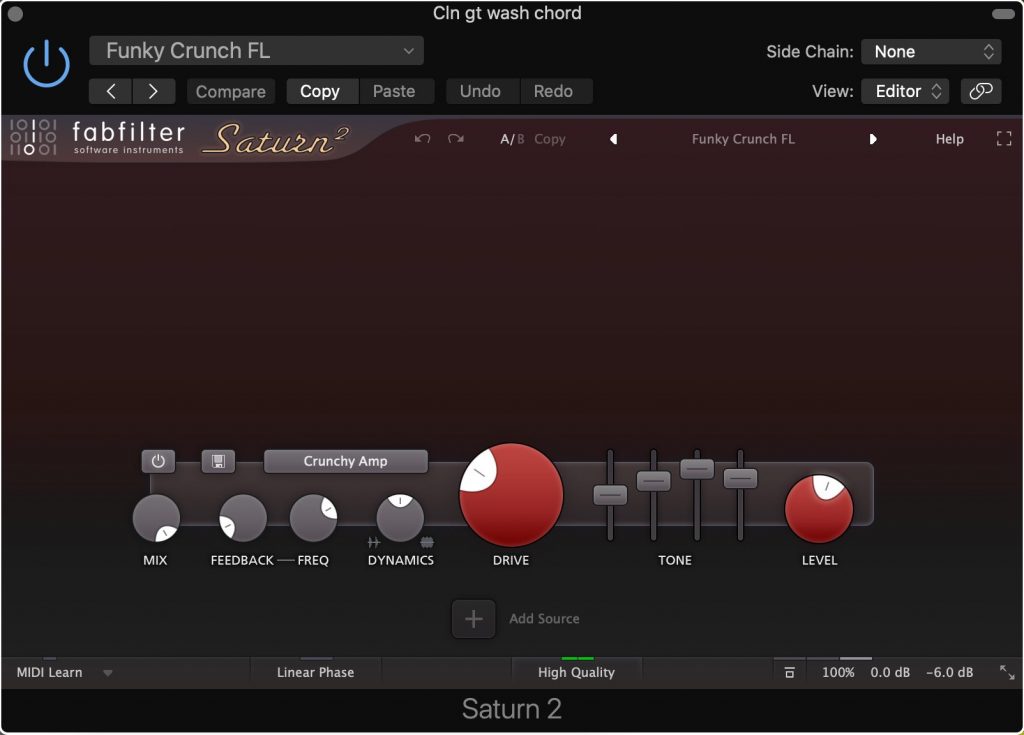Screen dimensions: 1024x735
Task: Click the Add Source label
Action: (x=544, y=619)
